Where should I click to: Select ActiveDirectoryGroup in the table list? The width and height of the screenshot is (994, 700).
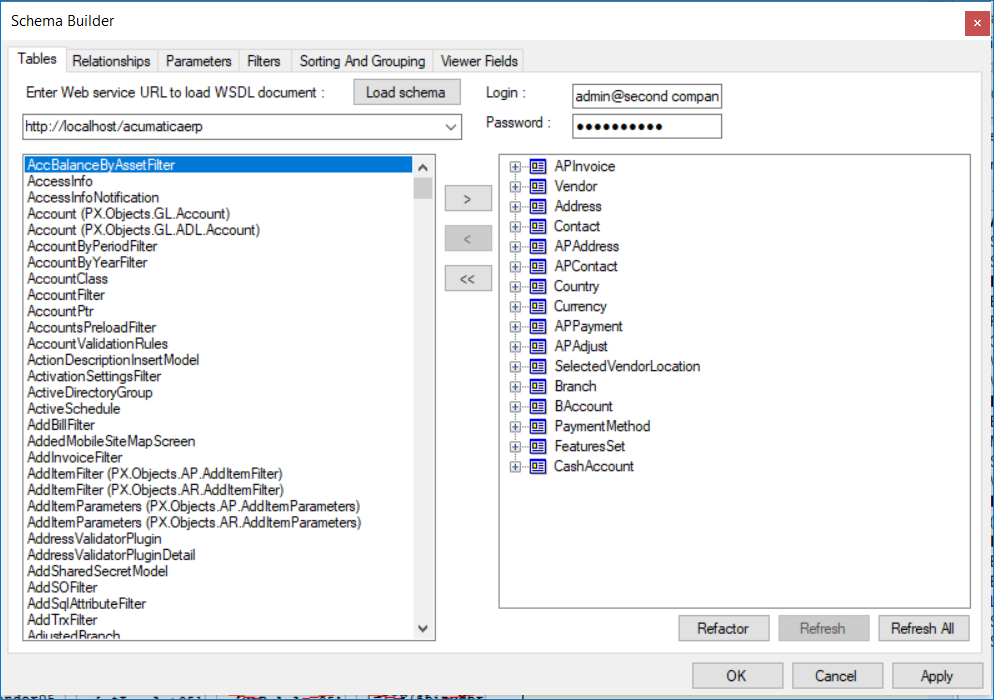point(219,392)
